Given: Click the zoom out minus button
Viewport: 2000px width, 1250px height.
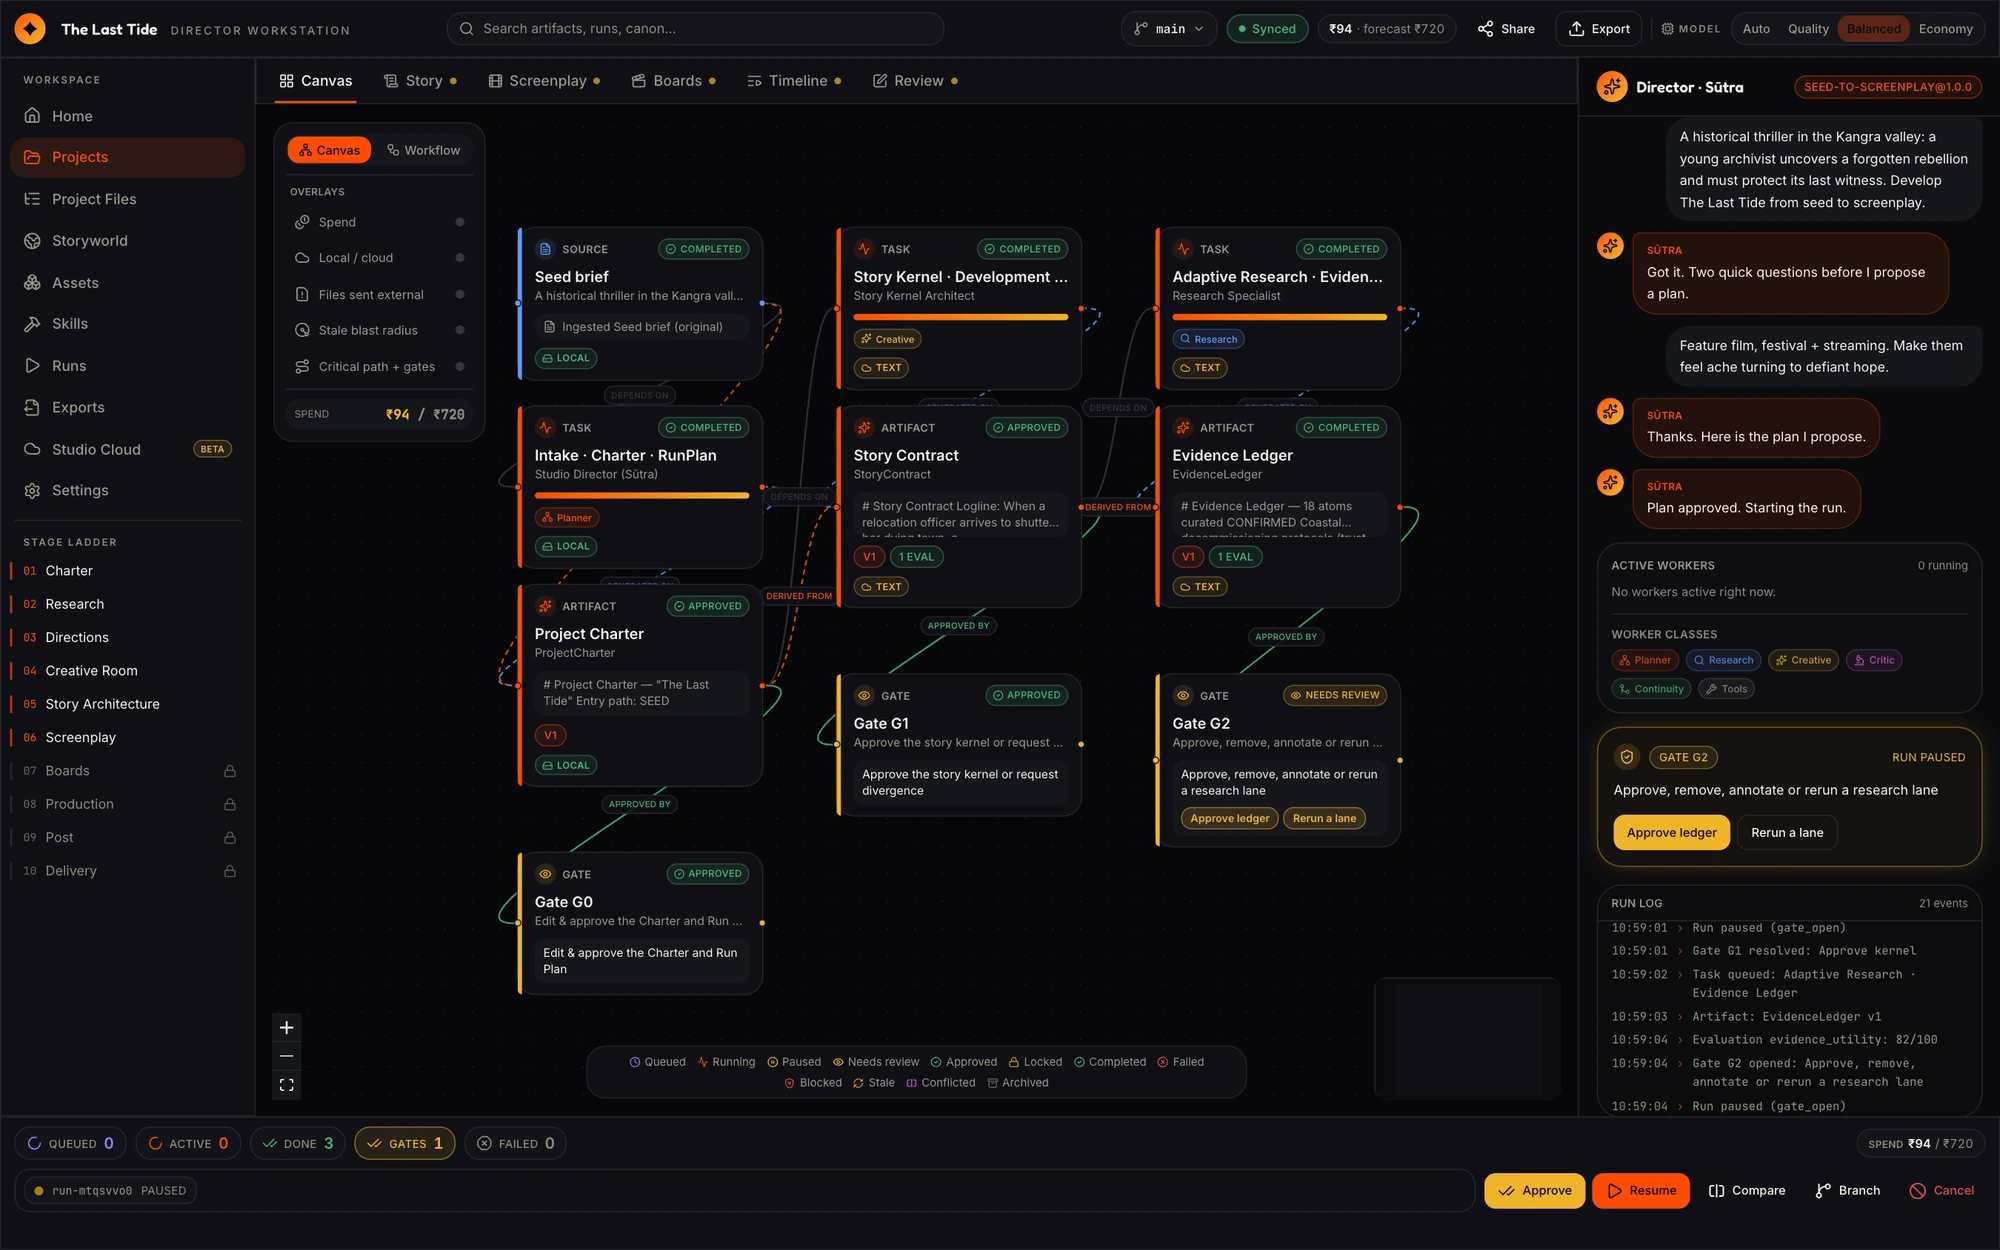Looking at the screenshot, I should click(287, 1056).
